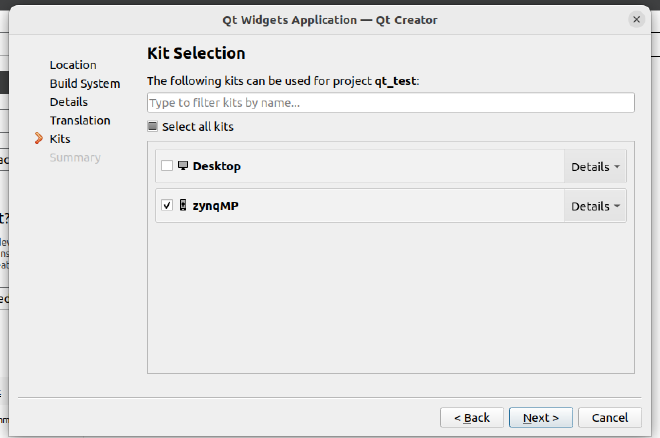Cancel the project wizard
660x438 pixels.
click(609, 417)
